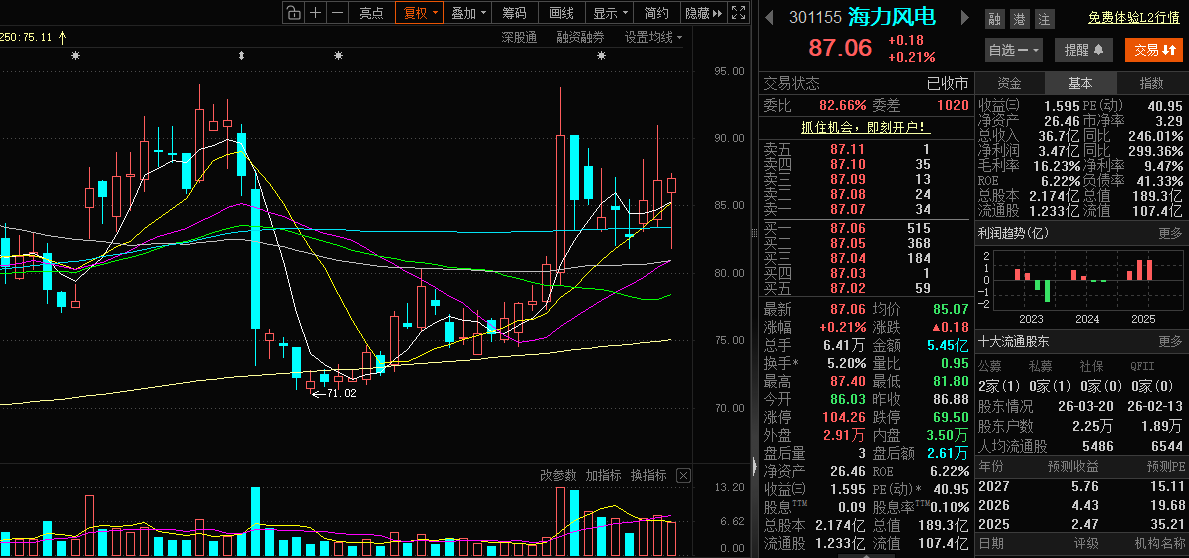The image size is (1189, 558).
Task: Activate the 画线 drawing tool
Action: (x=562, y=13)
